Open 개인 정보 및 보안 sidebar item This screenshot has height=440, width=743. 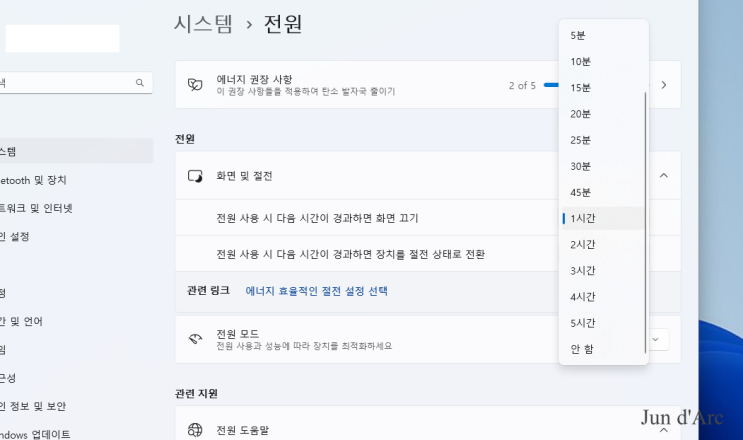click(x=33, y=406)
